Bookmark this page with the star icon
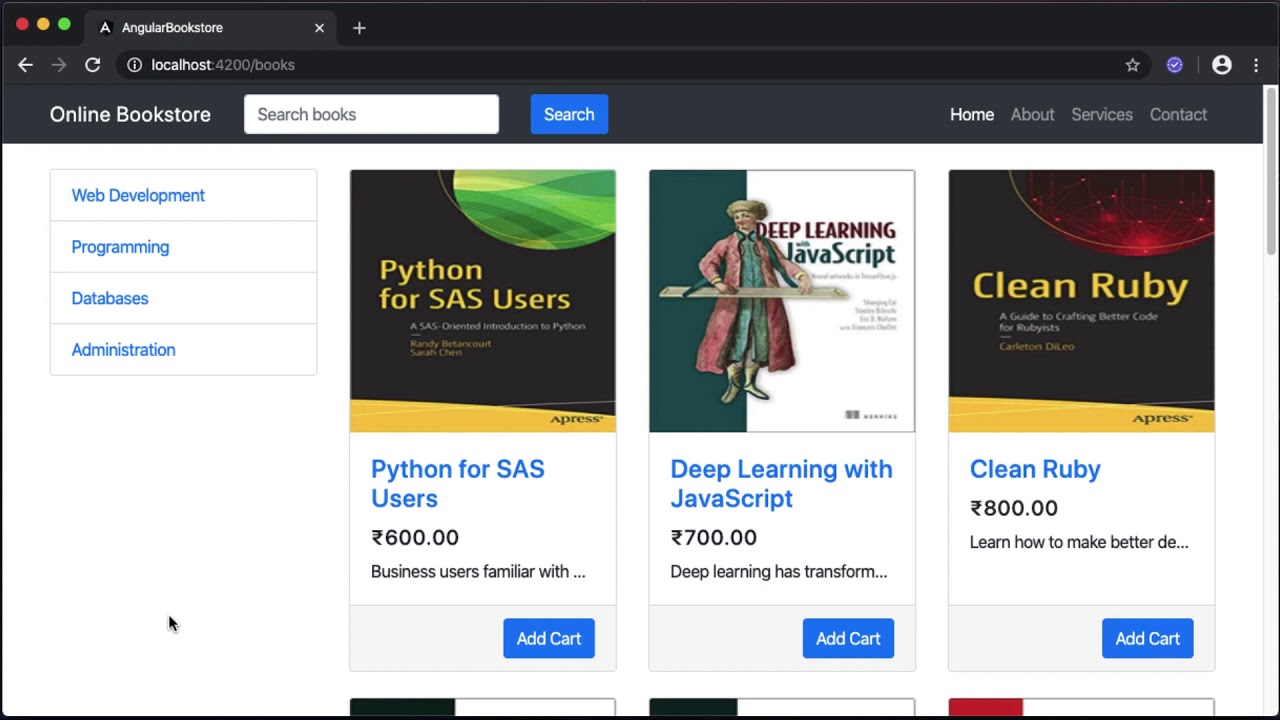Image resolution: width=1280 pixels, height=720 pixels. pos(1132,65)
